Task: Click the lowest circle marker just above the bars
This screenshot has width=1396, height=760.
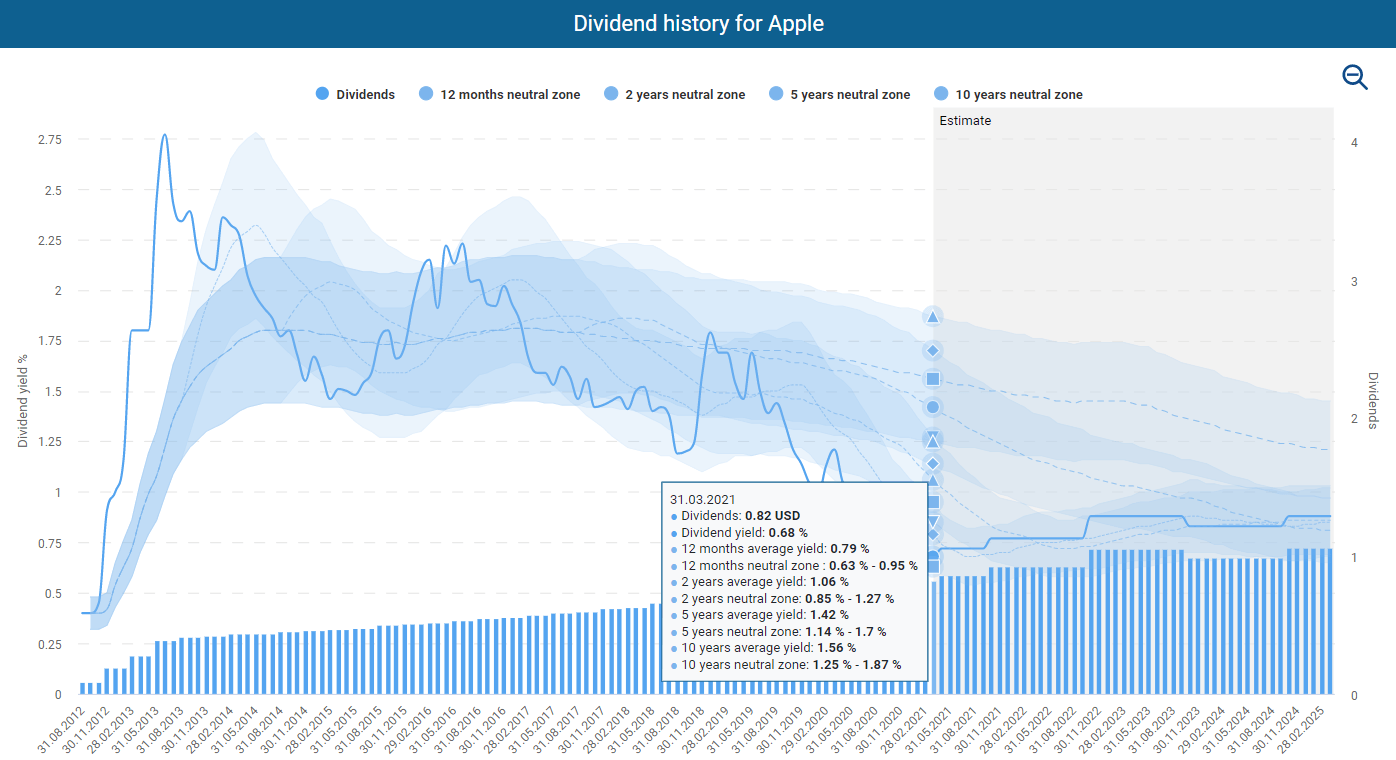Action: tap(932, 551)
